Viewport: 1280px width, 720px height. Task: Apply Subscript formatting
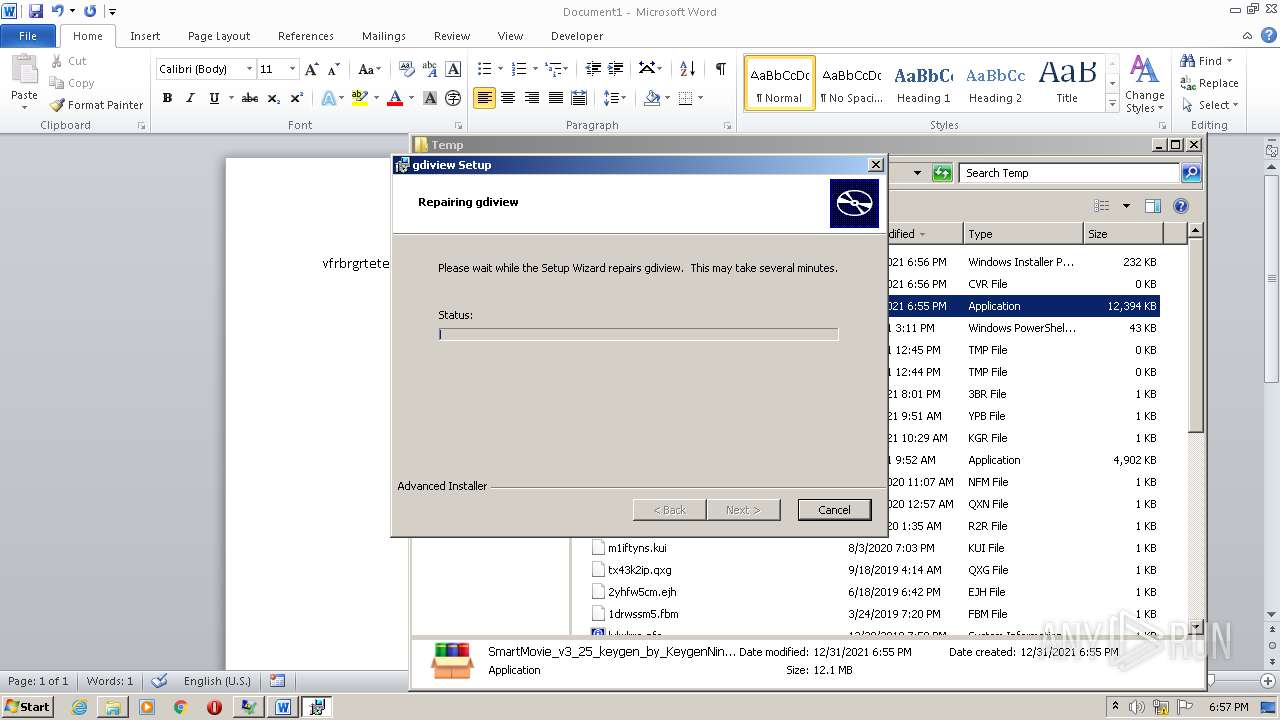coord(274,98)
